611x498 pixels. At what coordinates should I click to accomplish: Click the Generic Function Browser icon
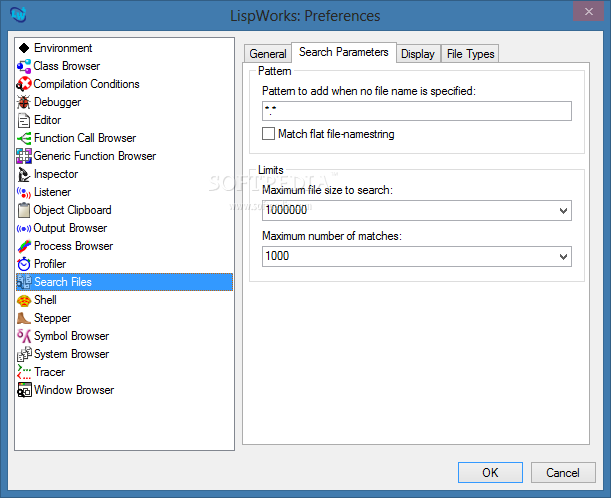click(x=24, y=156)
